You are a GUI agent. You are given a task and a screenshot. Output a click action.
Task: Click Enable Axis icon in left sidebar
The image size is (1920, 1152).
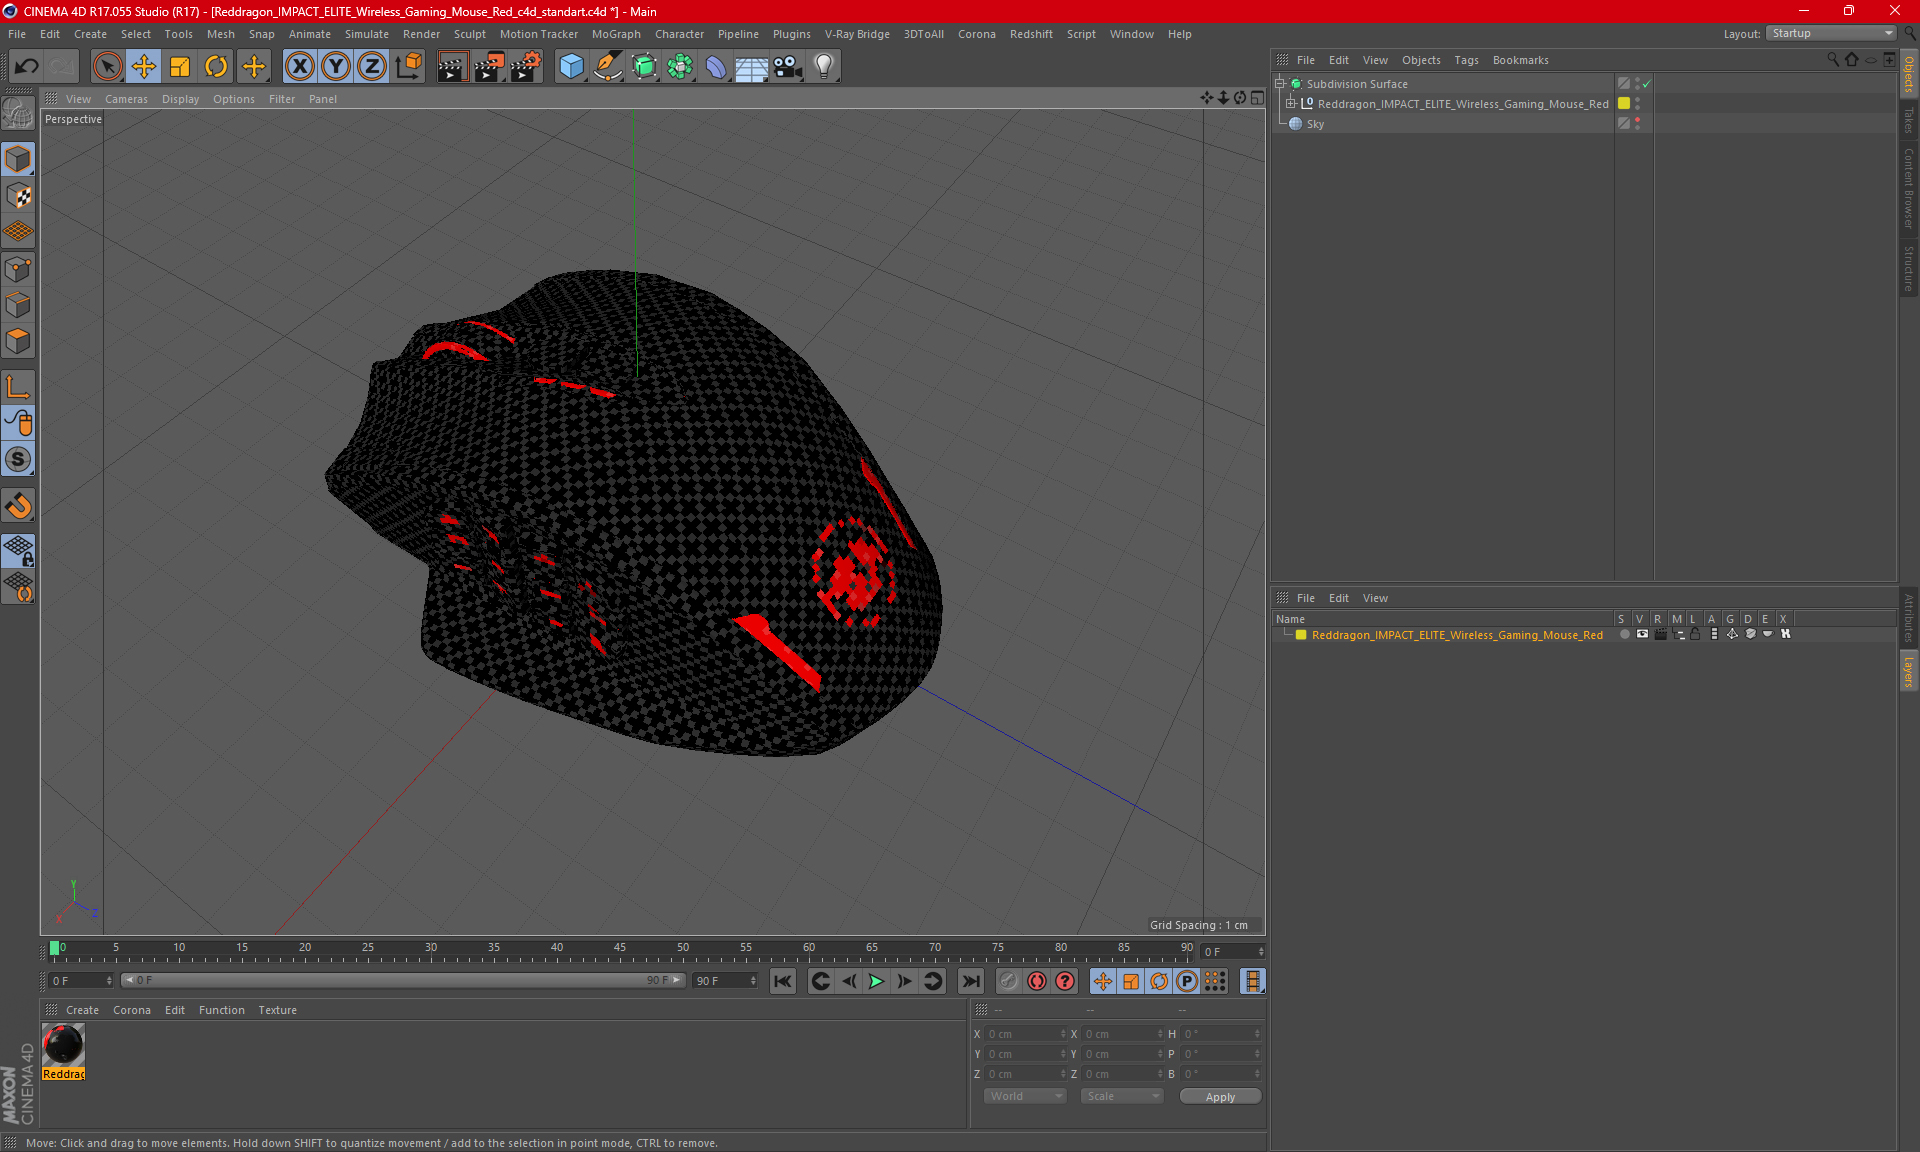pos(18,387)
